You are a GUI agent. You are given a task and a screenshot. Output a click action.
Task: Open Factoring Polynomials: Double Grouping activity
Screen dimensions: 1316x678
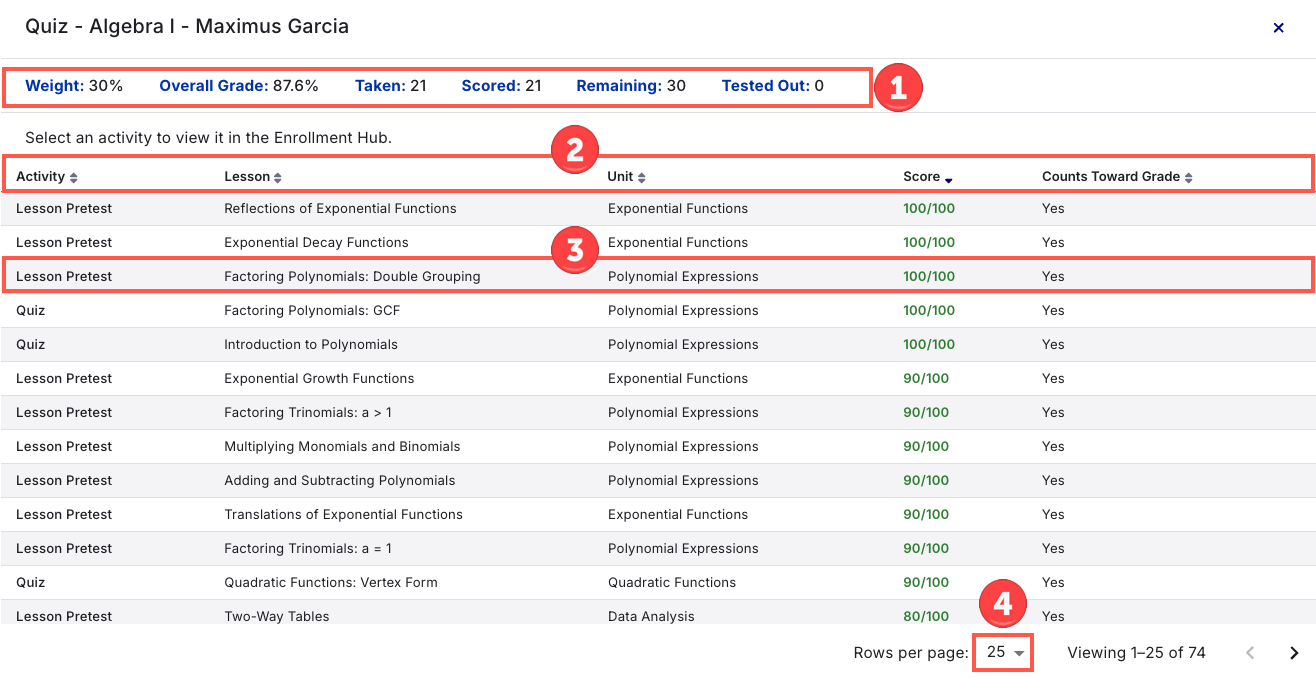coord(658,277)
